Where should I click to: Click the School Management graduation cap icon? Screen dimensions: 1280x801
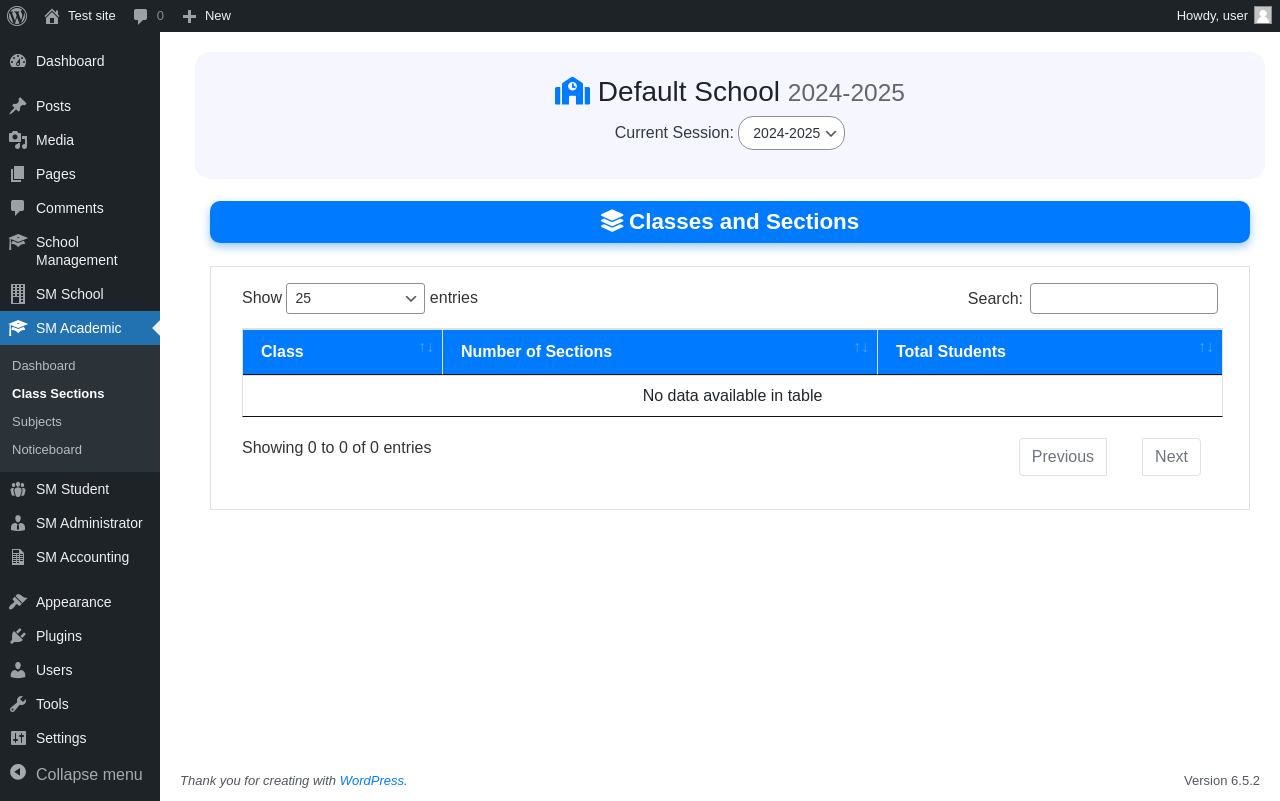tap(18, 242)
